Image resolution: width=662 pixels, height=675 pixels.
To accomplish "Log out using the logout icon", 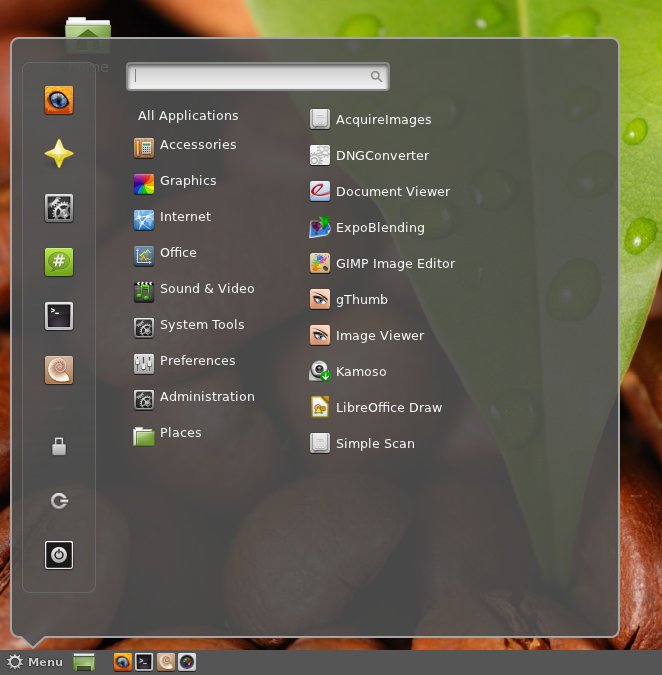I will (x=59, y=501).
